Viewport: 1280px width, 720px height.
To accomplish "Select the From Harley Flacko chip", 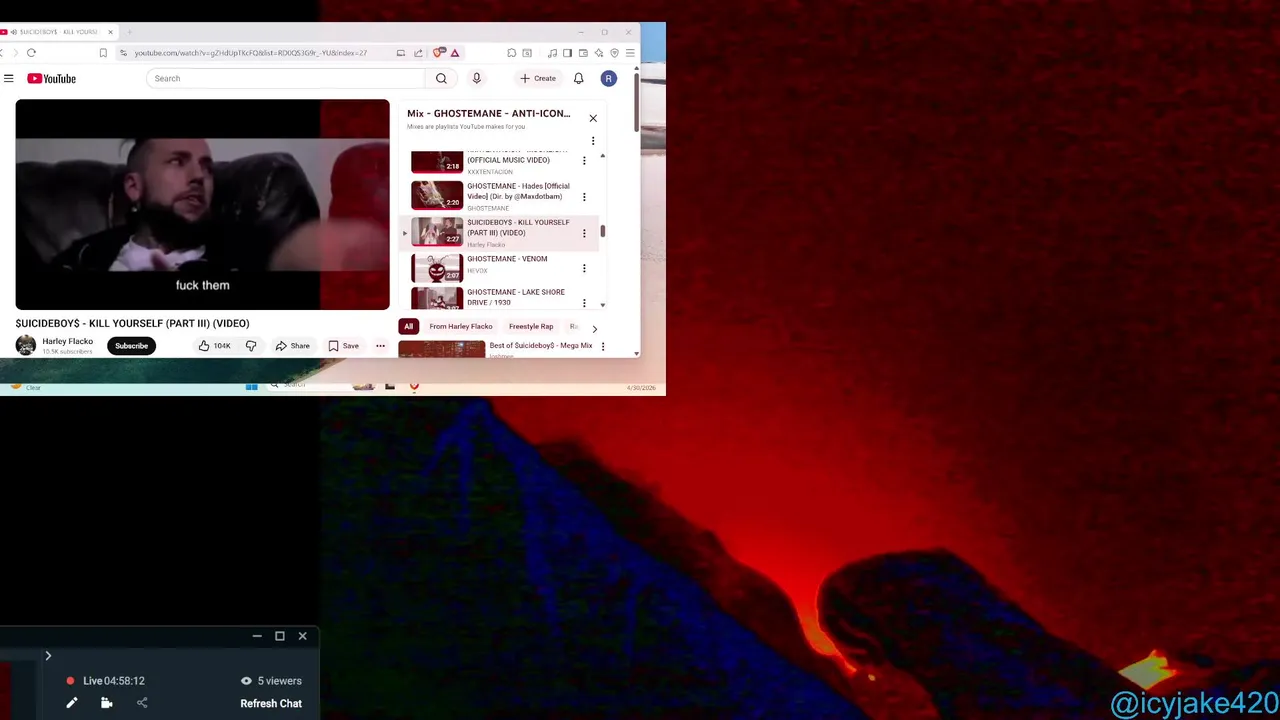I will pyautogui.click(x=461, y=326).
